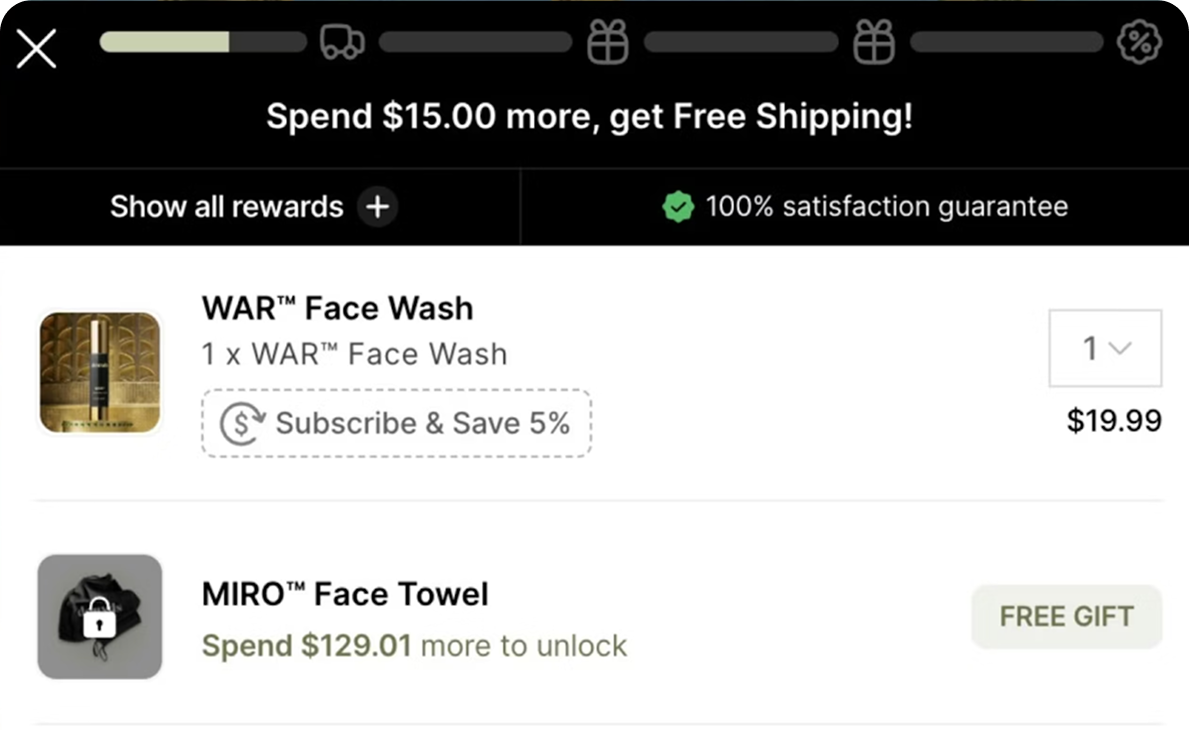Screen dimensions: 1189x730
Task: Click the green satisfaction checkmark badge
Action: pos(678,207)
